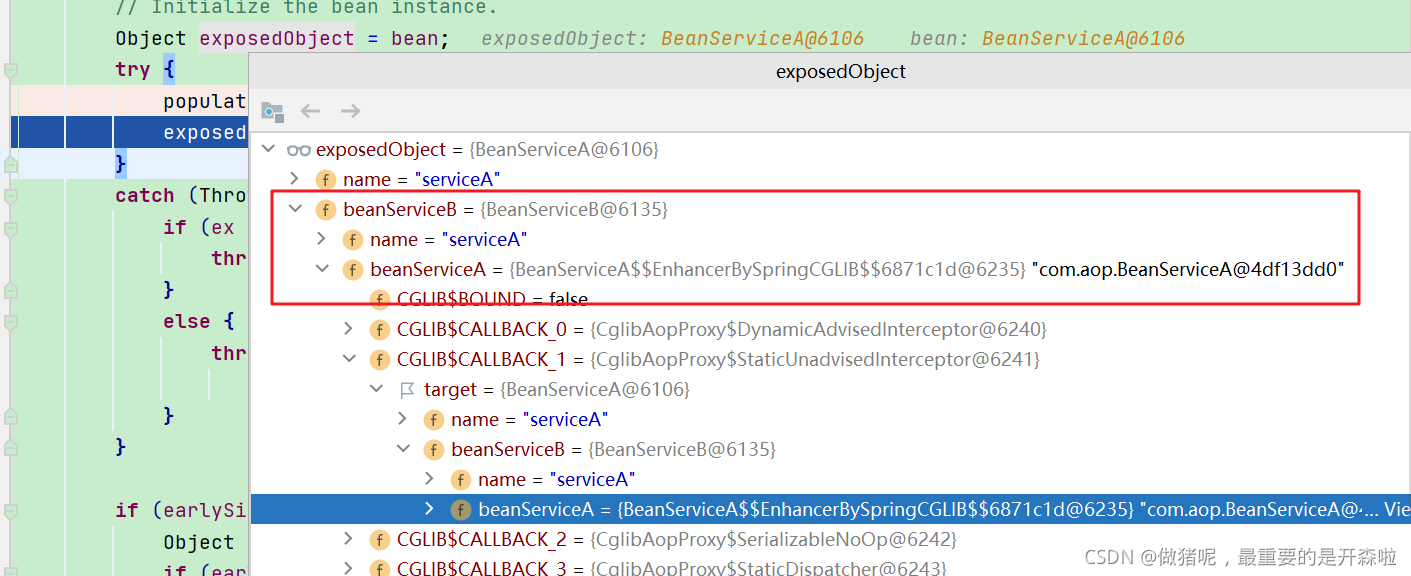
Task: Expand the highlighted beanServiceA node
Action: [430, 509]
